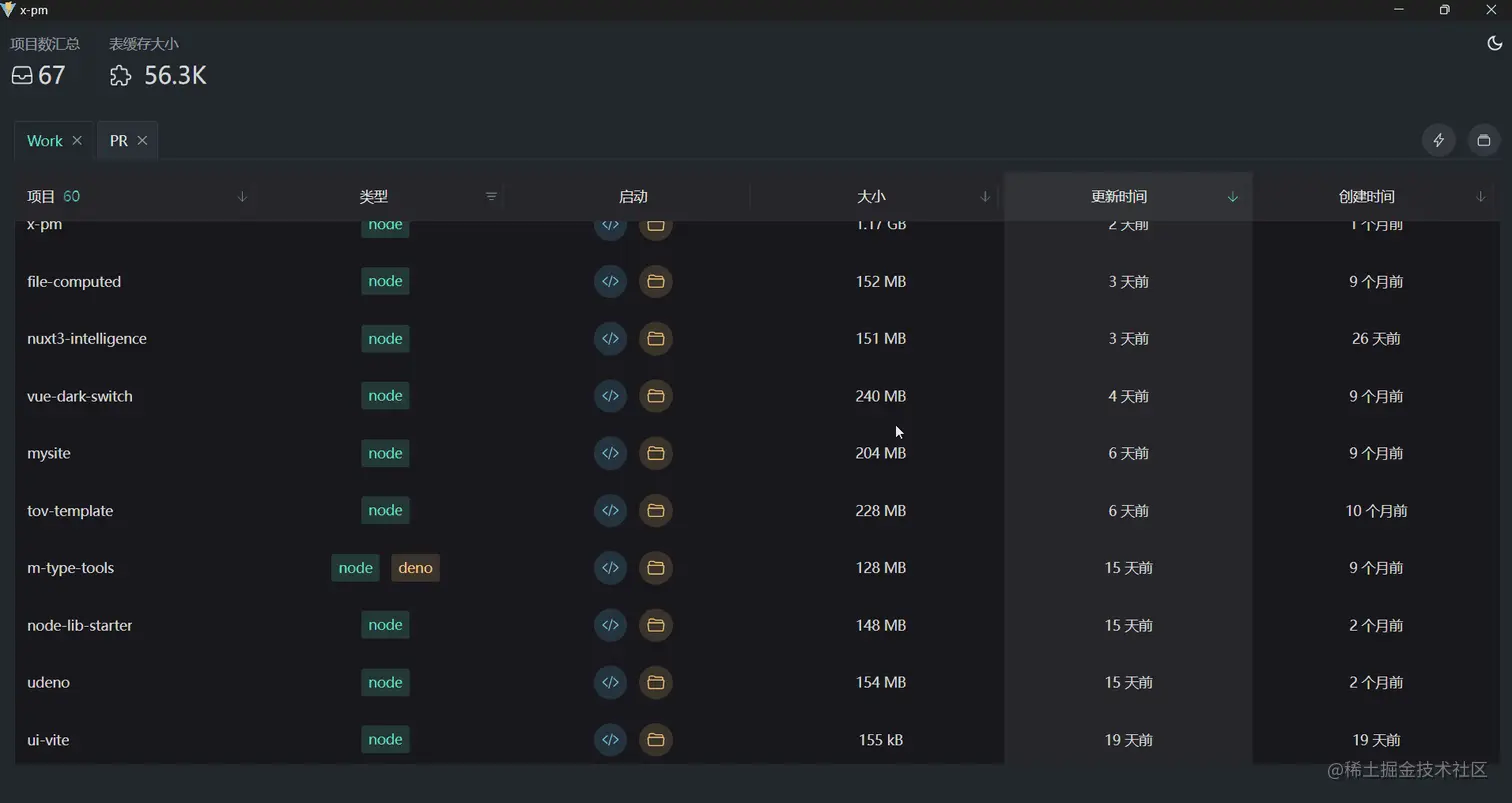Sort by project name arrow
Screen dimensions: 1512x803
tap(242, 196)
